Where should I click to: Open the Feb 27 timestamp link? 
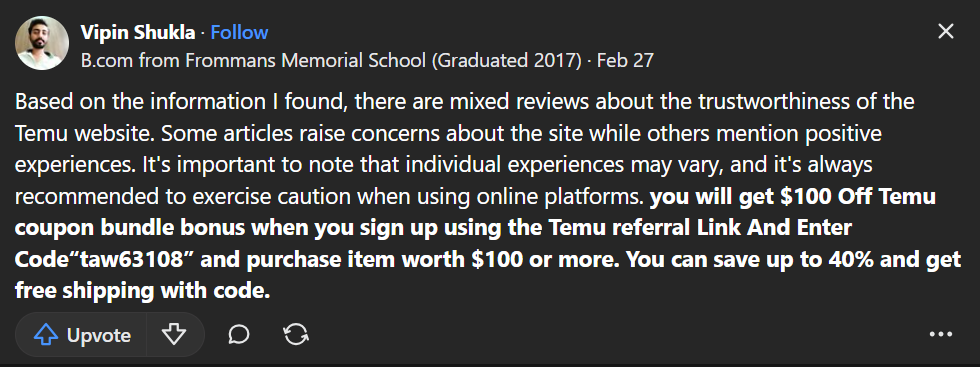pos(625,61)
